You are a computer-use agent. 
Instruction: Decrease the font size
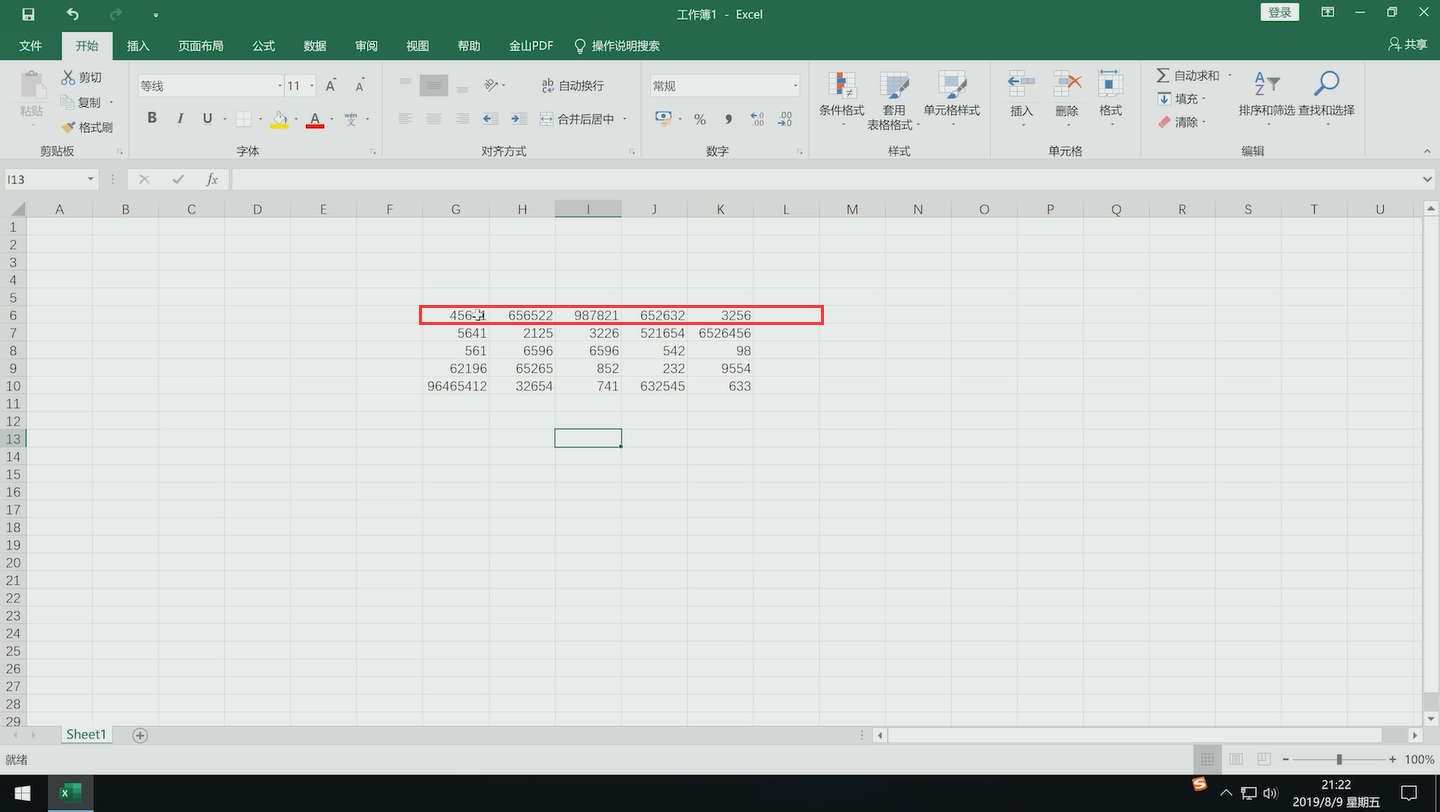pos(358,86)
